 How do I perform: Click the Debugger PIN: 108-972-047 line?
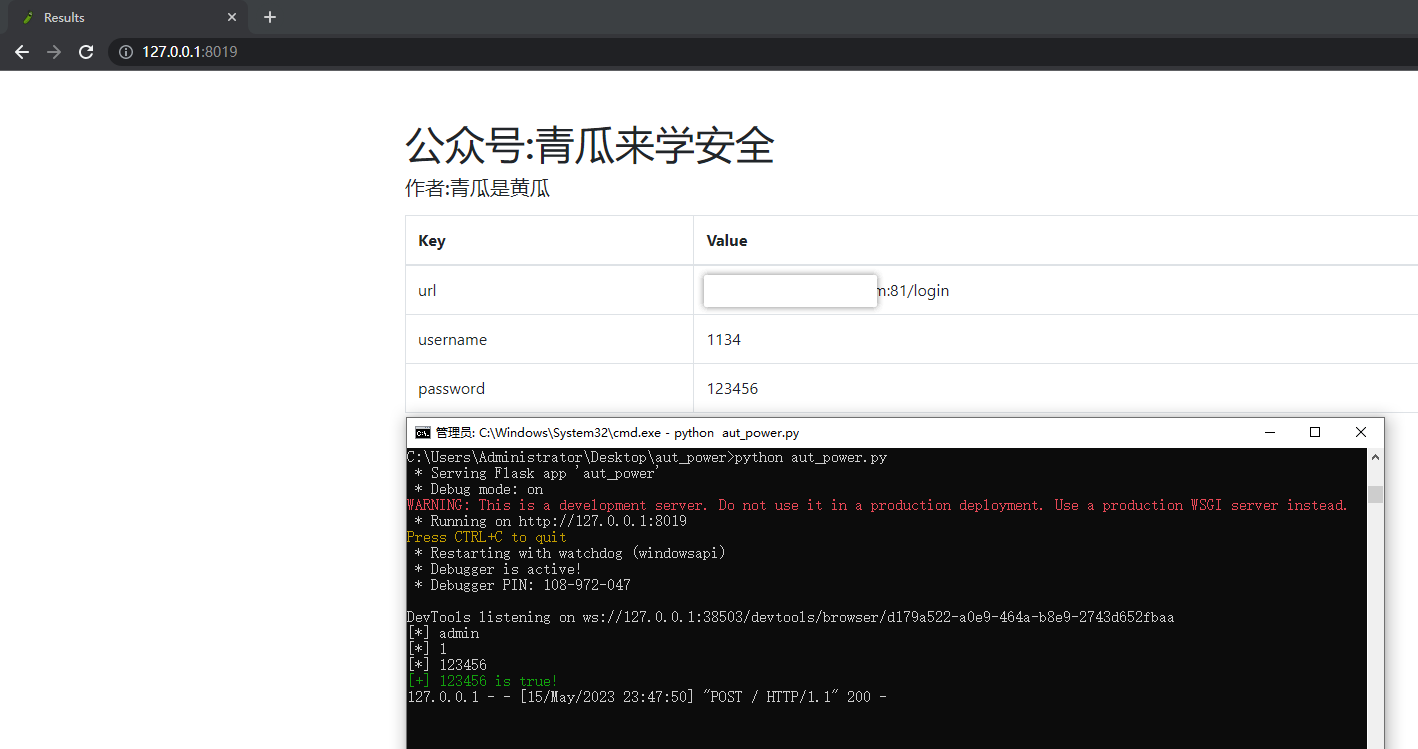(522, 585)
